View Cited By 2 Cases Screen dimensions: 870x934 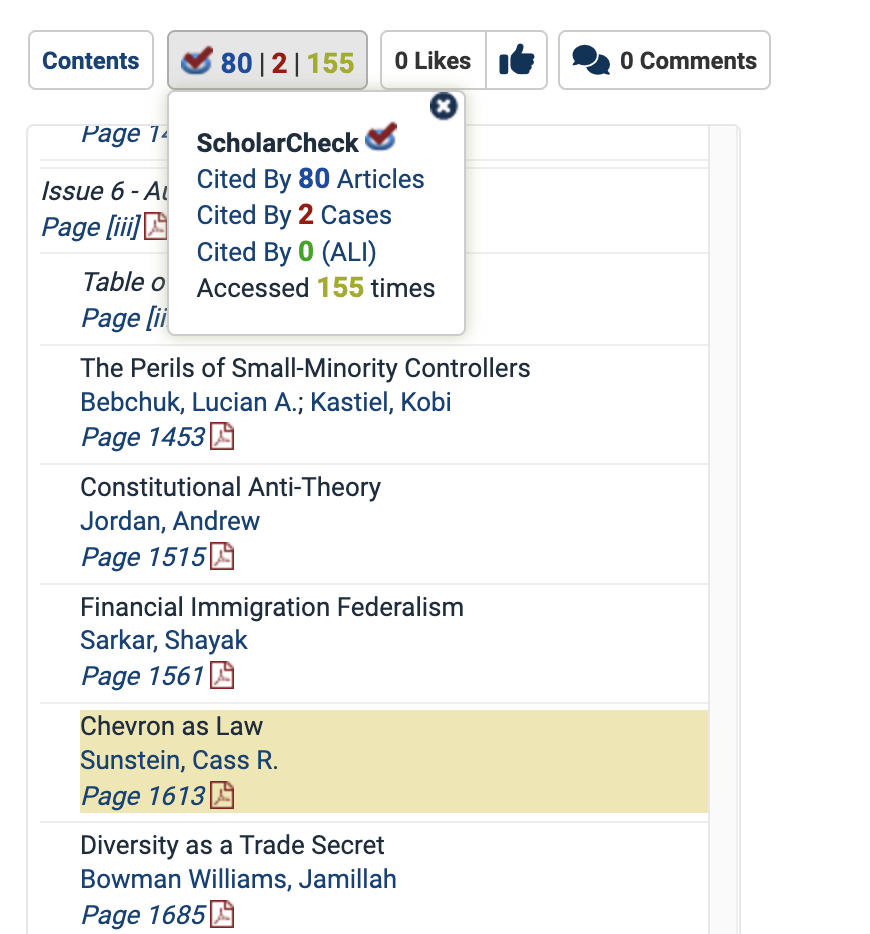(x=294, y=215)
